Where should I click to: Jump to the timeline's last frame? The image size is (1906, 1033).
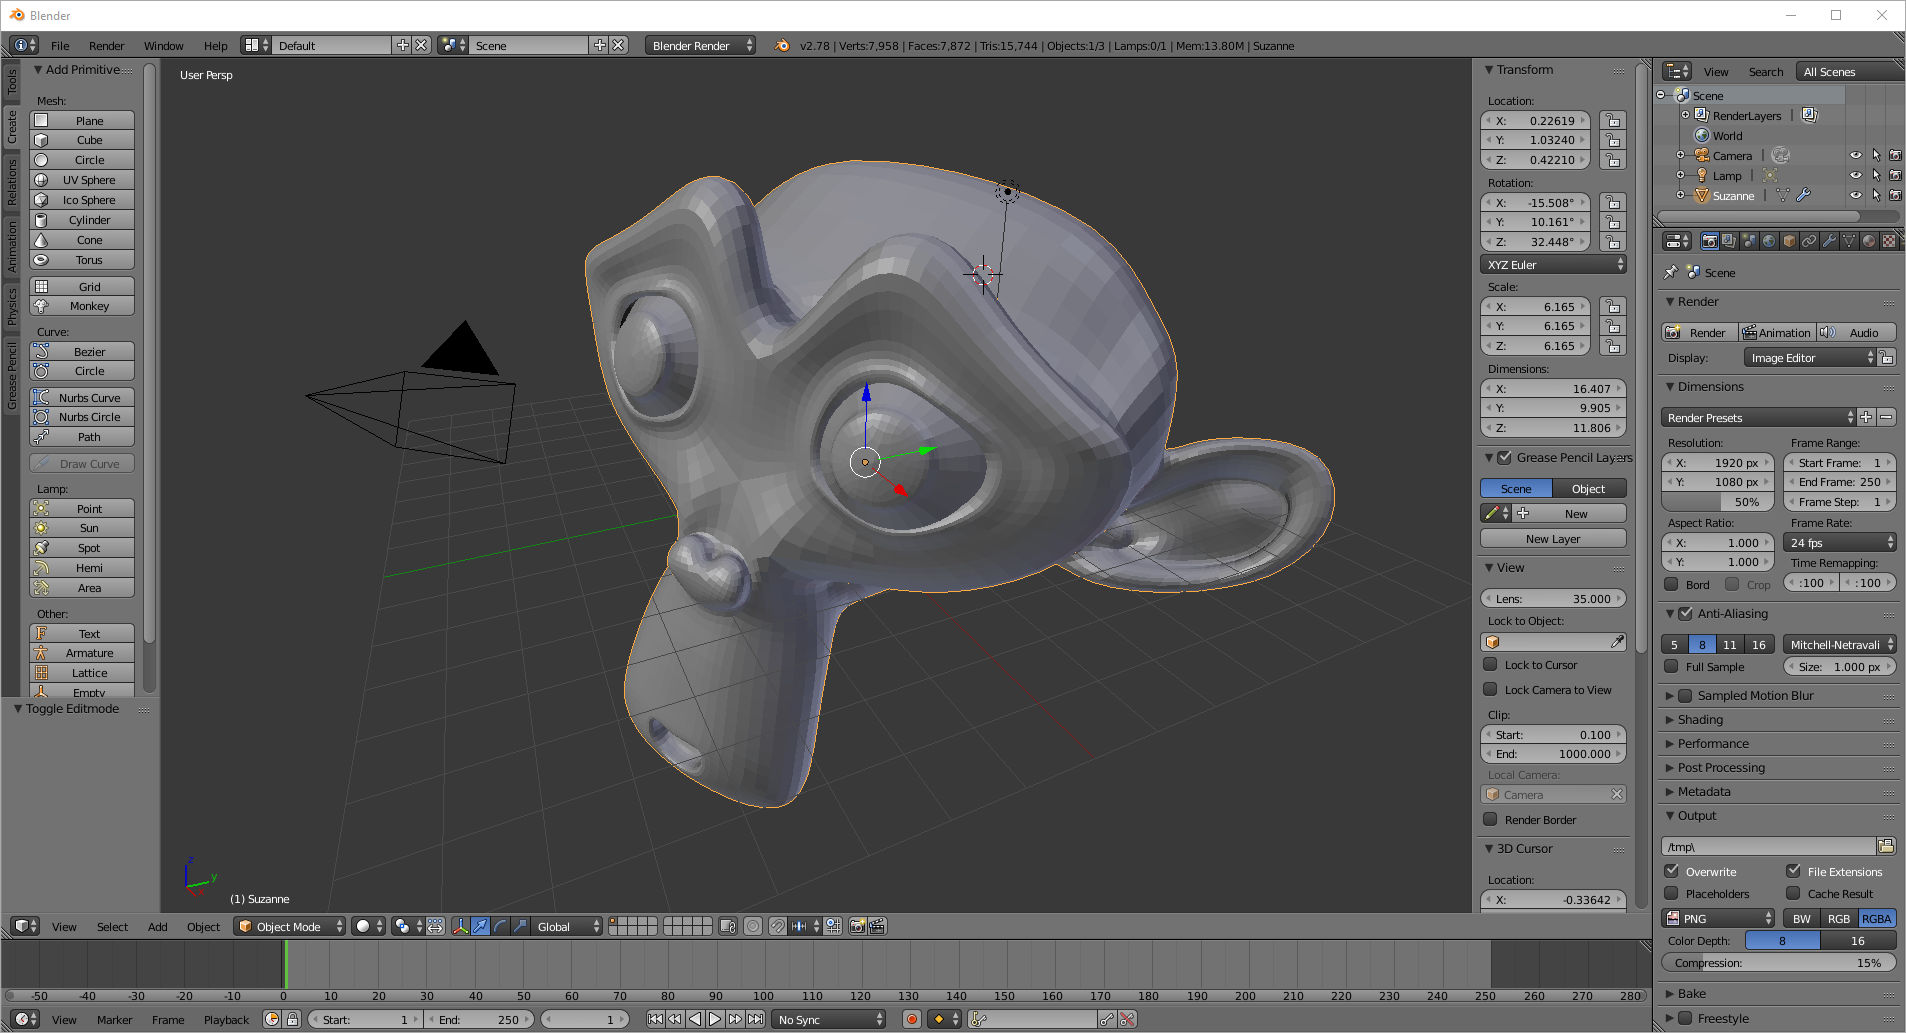tap(756, 1019)
